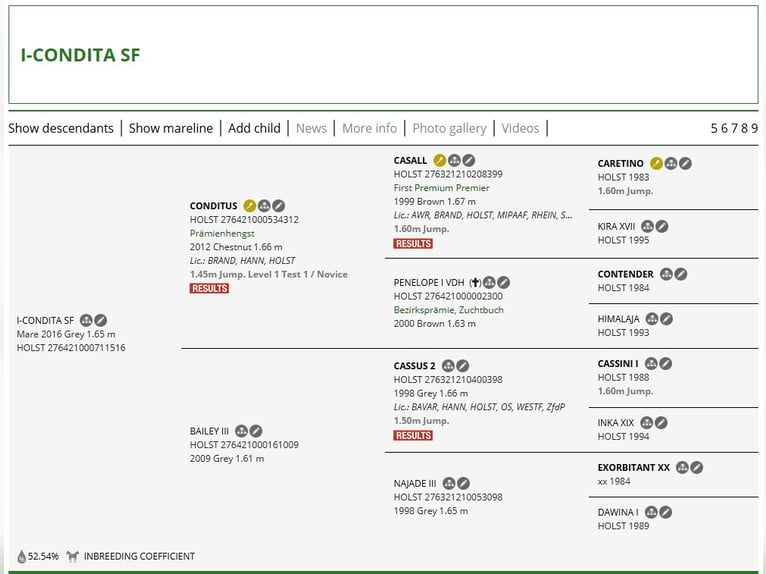Screen dimensions: 766x574
Task: Click the Add child link
Action: [x=254, y=128]
